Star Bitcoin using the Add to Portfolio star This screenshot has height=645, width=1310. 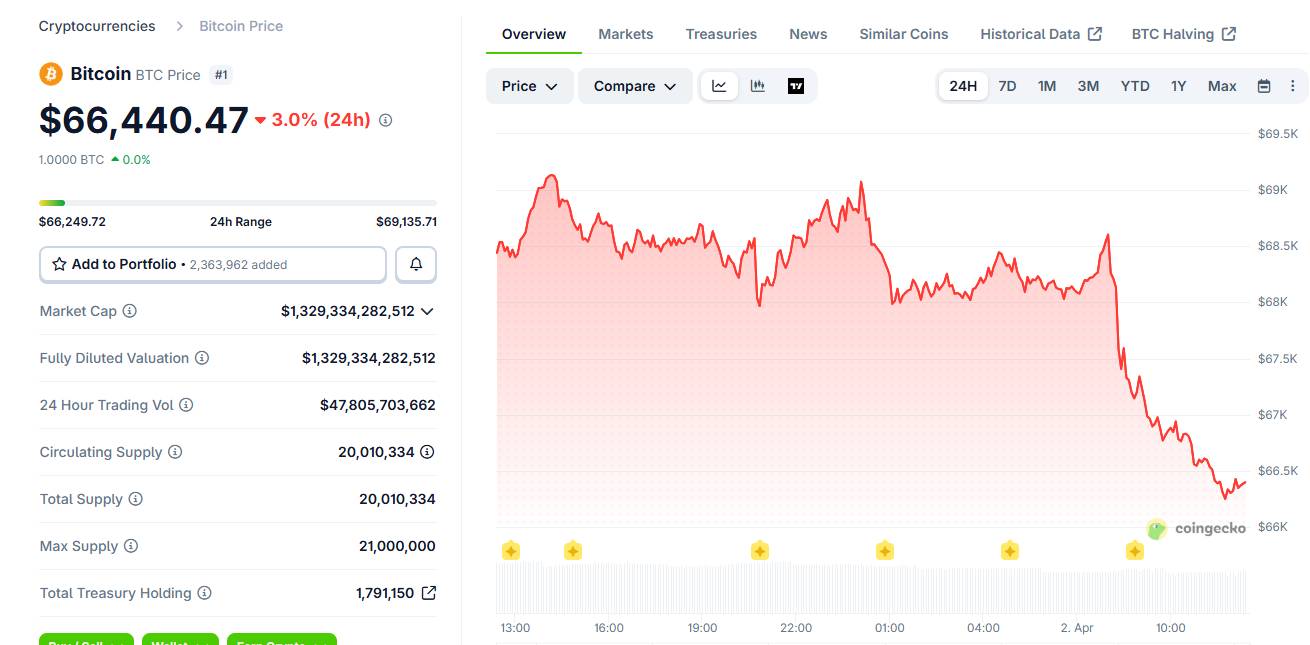point(58,264)
